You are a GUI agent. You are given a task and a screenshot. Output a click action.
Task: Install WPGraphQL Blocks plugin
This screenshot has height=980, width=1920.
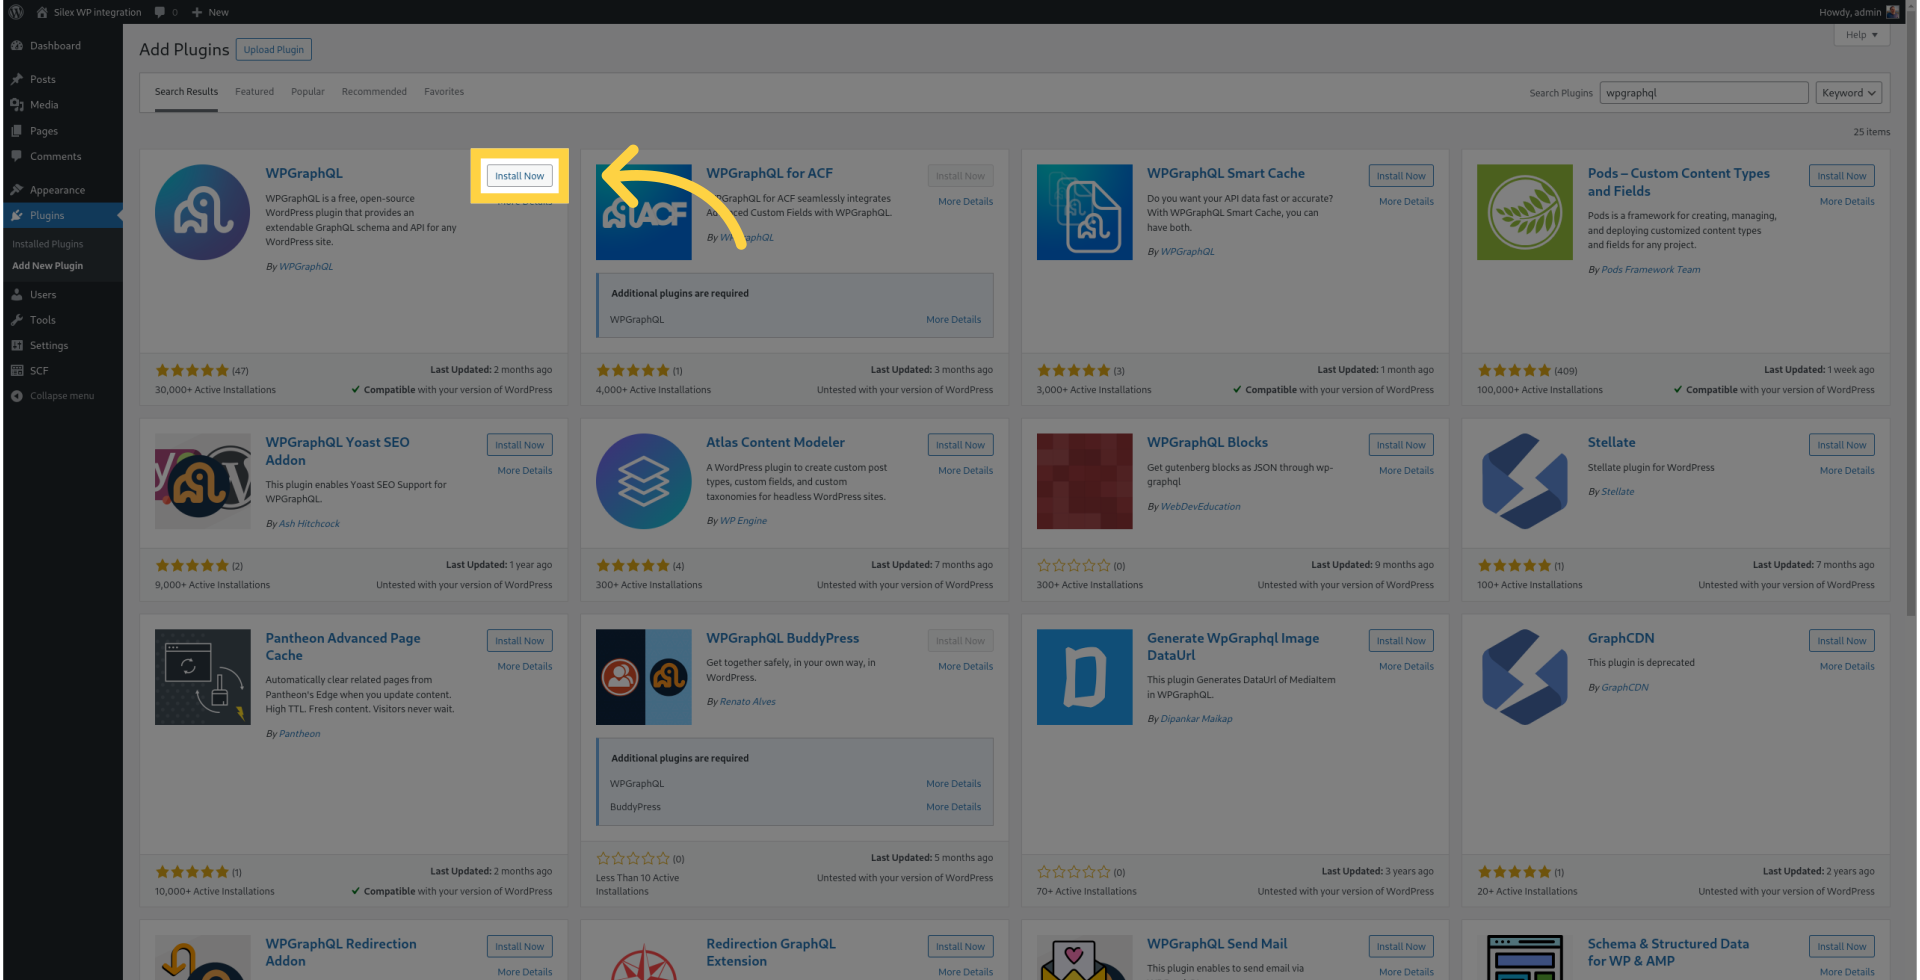pos(1400,445)
